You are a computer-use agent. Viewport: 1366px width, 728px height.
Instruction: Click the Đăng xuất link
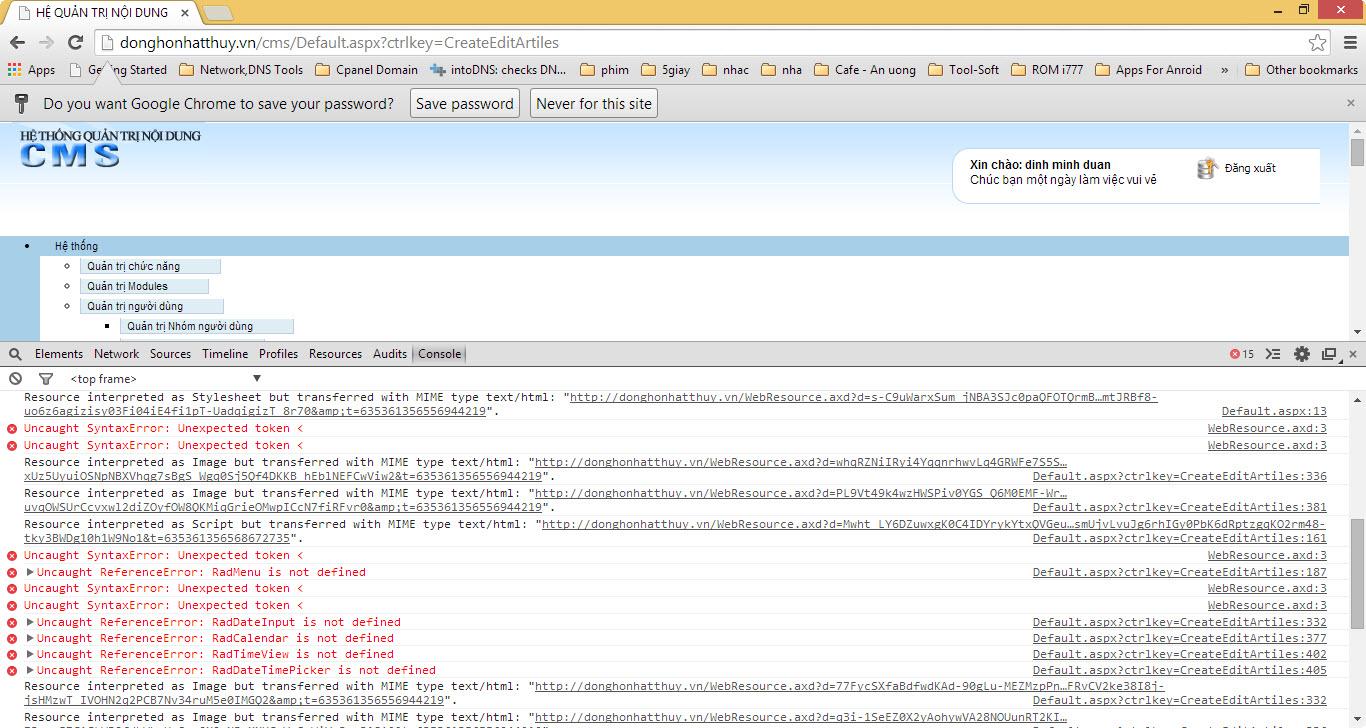[1250, 168]
